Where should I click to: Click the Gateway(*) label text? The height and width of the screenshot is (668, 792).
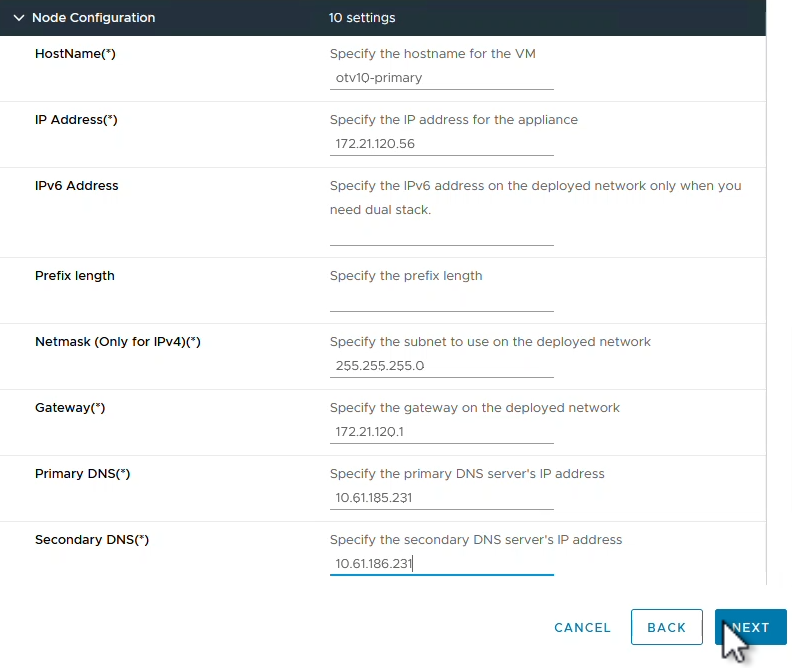click(70, 408)
